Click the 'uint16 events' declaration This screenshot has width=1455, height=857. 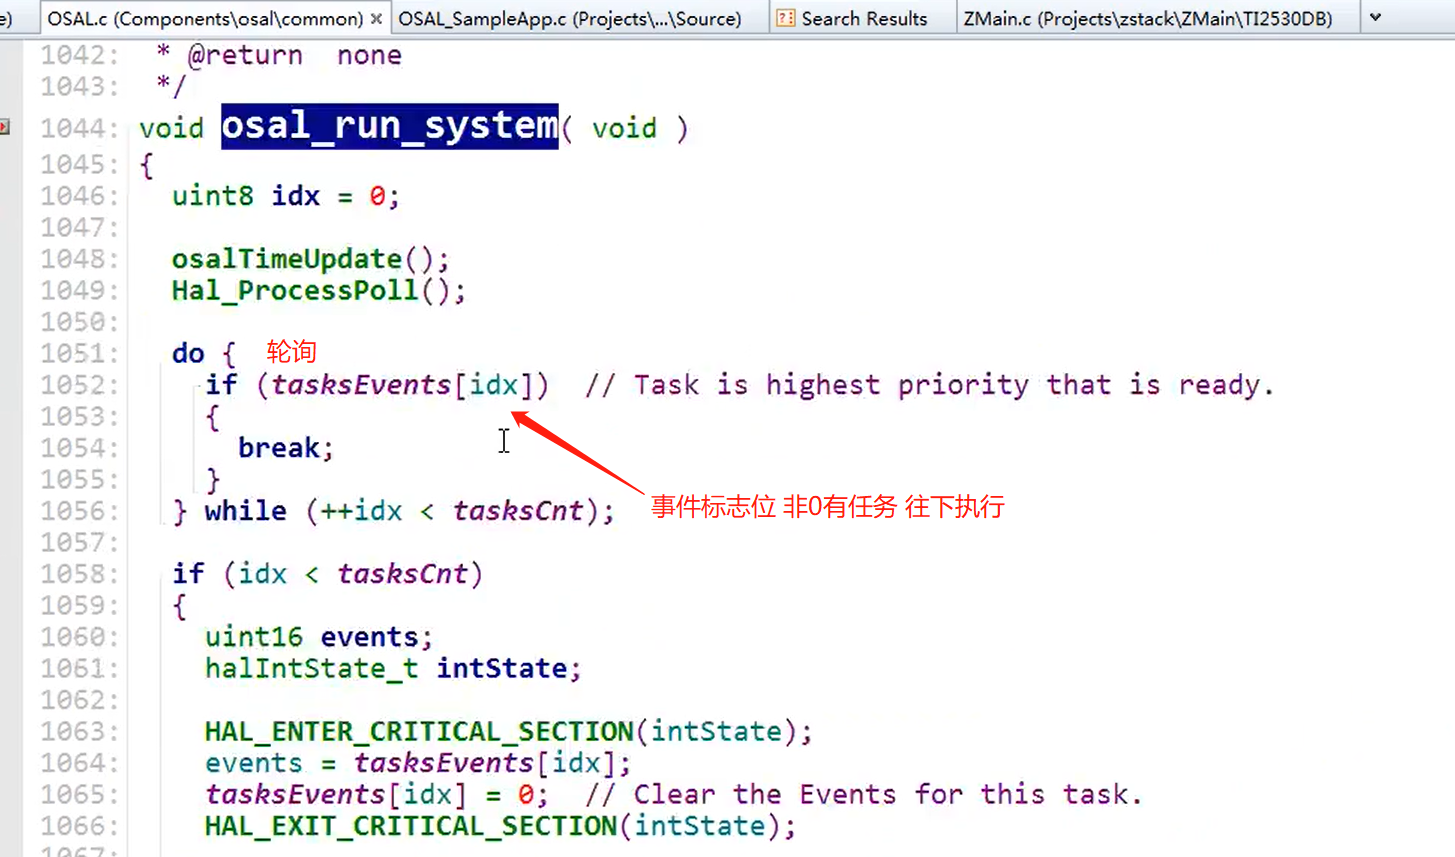pyautogui.click(x=319, y=637)
